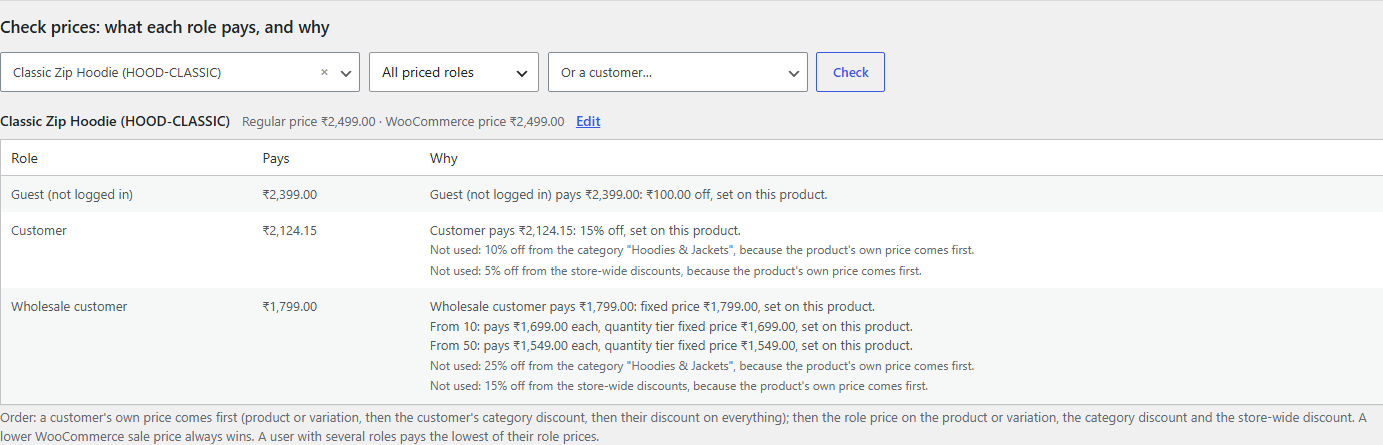Image resolution: width=1383 pixels, height=445 pixels.
Task: Click the ₹1,799.00 price in Pays column
Action: click(289, 307)
